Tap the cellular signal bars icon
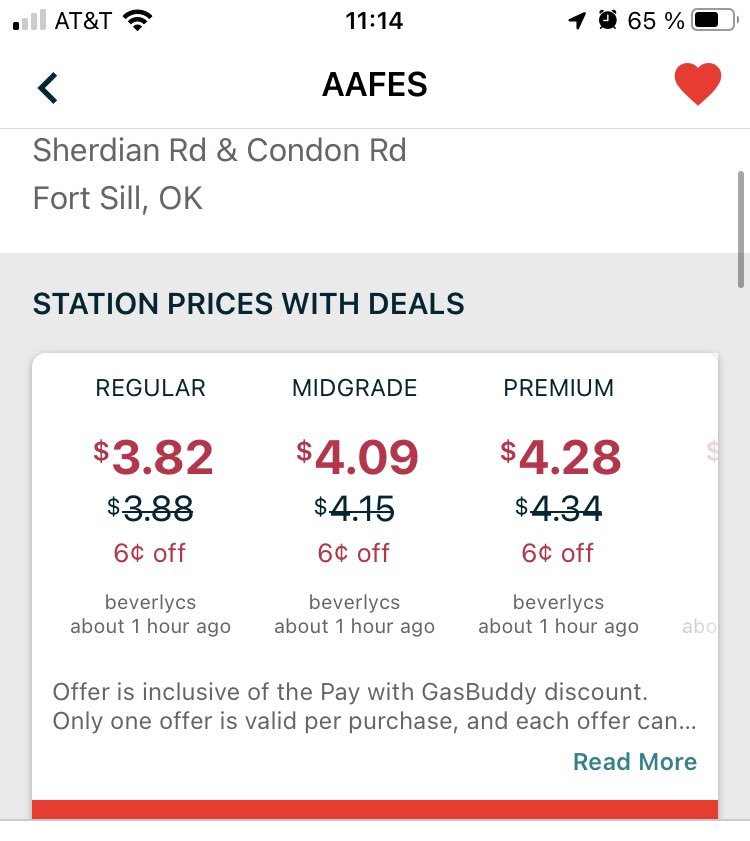 point(30,20)
